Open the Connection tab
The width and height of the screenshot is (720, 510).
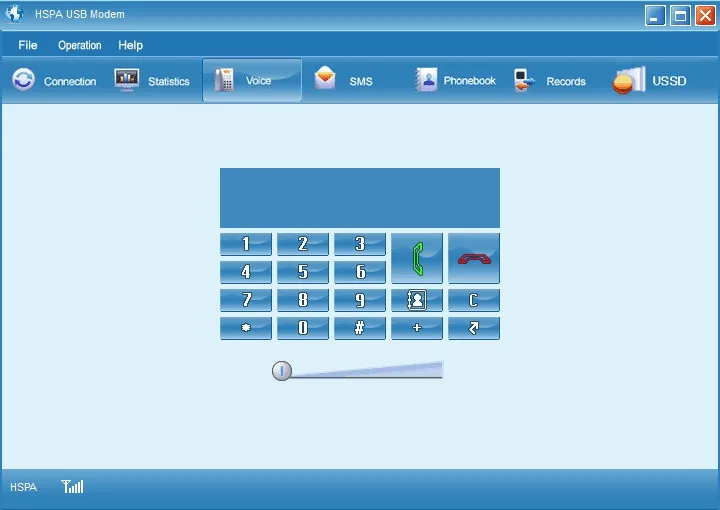[x=54, y=81]
